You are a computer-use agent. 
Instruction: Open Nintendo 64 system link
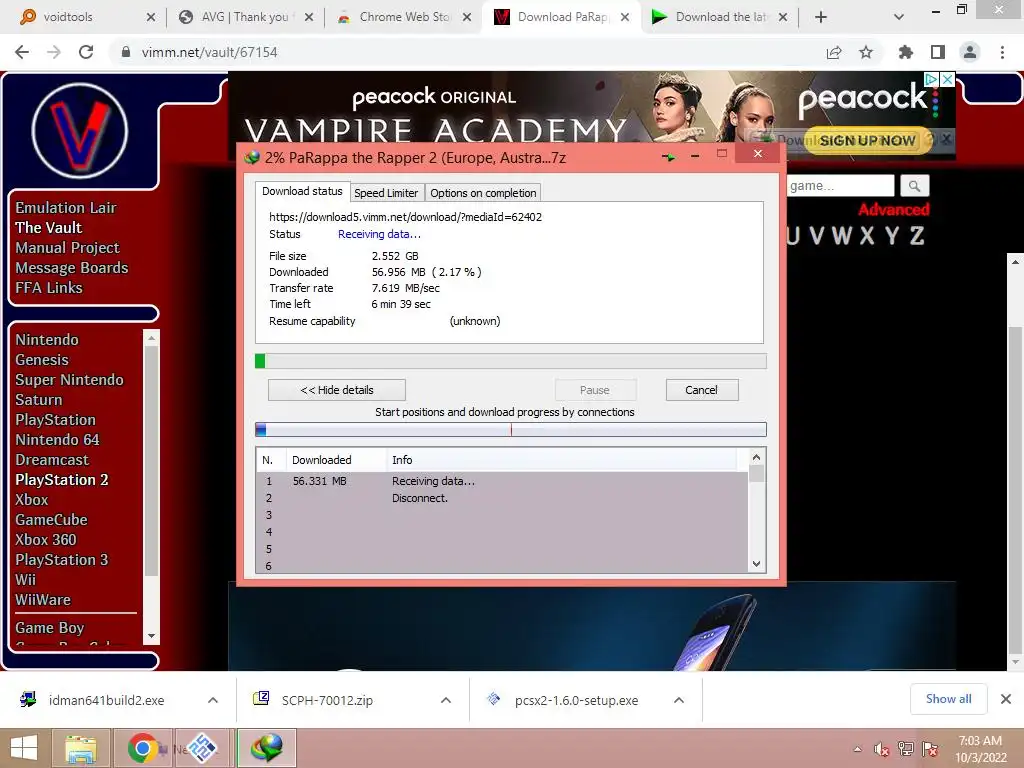point(57,440)
